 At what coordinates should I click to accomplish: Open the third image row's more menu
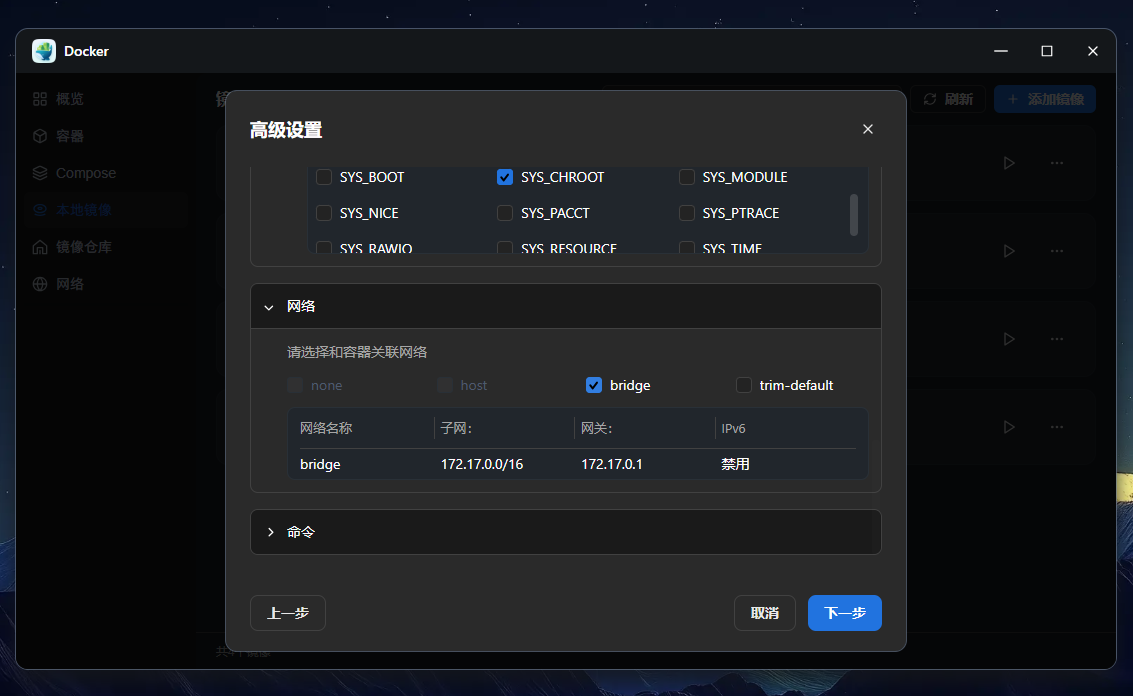click(1057, 339)
